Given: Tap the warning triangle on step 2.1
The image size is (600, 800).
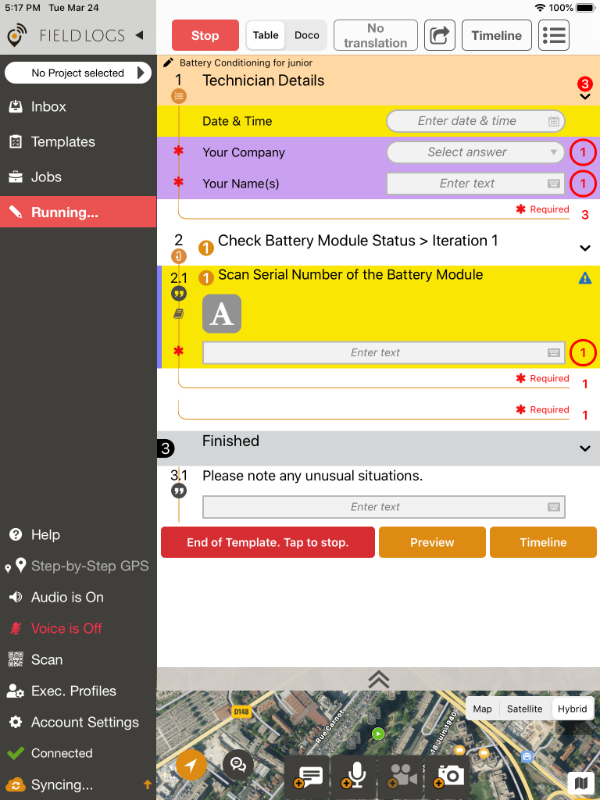Looking at the screenshot, I should 585,279.
